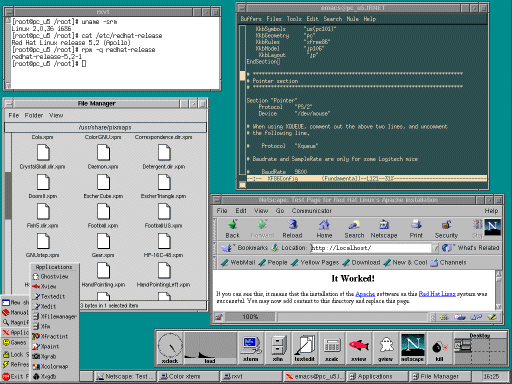Click the Yellow Pages personal toolbar button

315,263
